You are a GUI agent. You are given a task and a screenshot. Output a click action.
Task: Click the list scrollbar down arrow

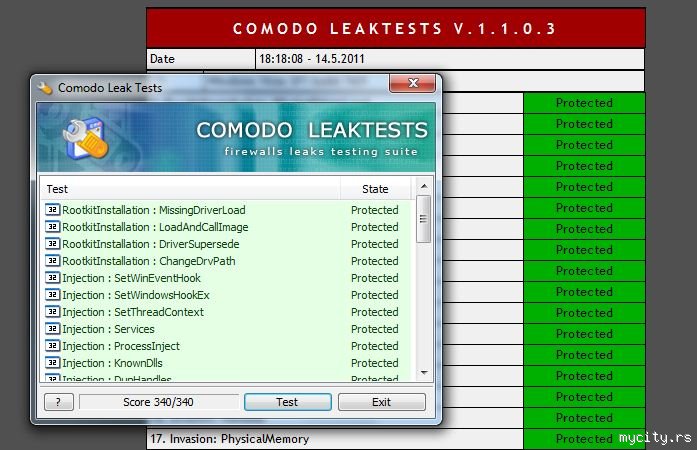pos(424,373)
